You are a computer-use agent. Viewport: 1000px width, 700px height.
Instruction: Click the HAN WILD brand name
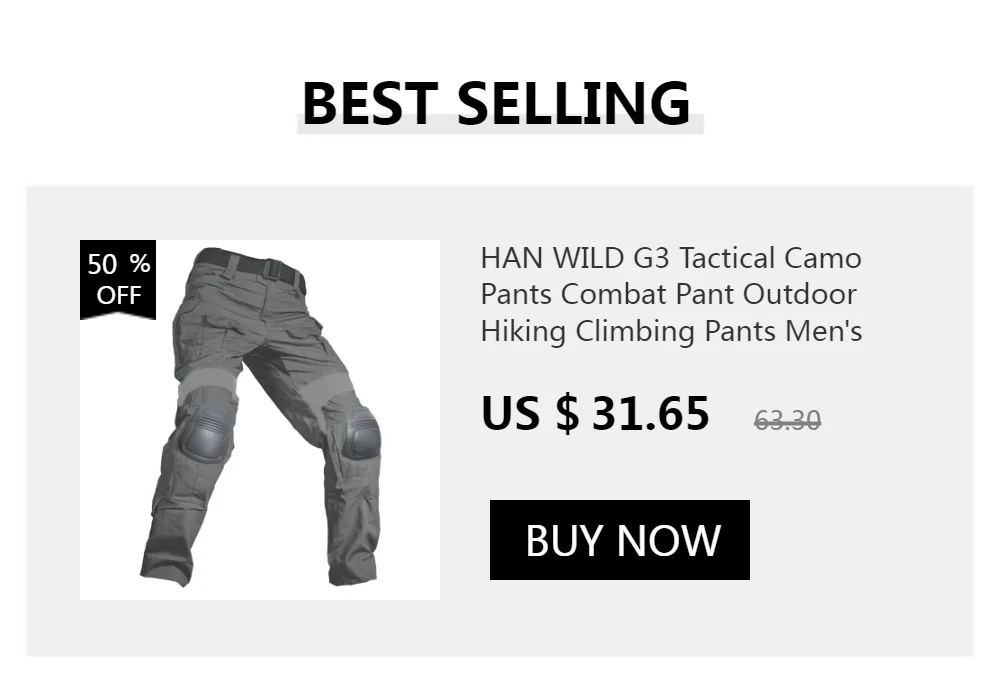point(552,258)
